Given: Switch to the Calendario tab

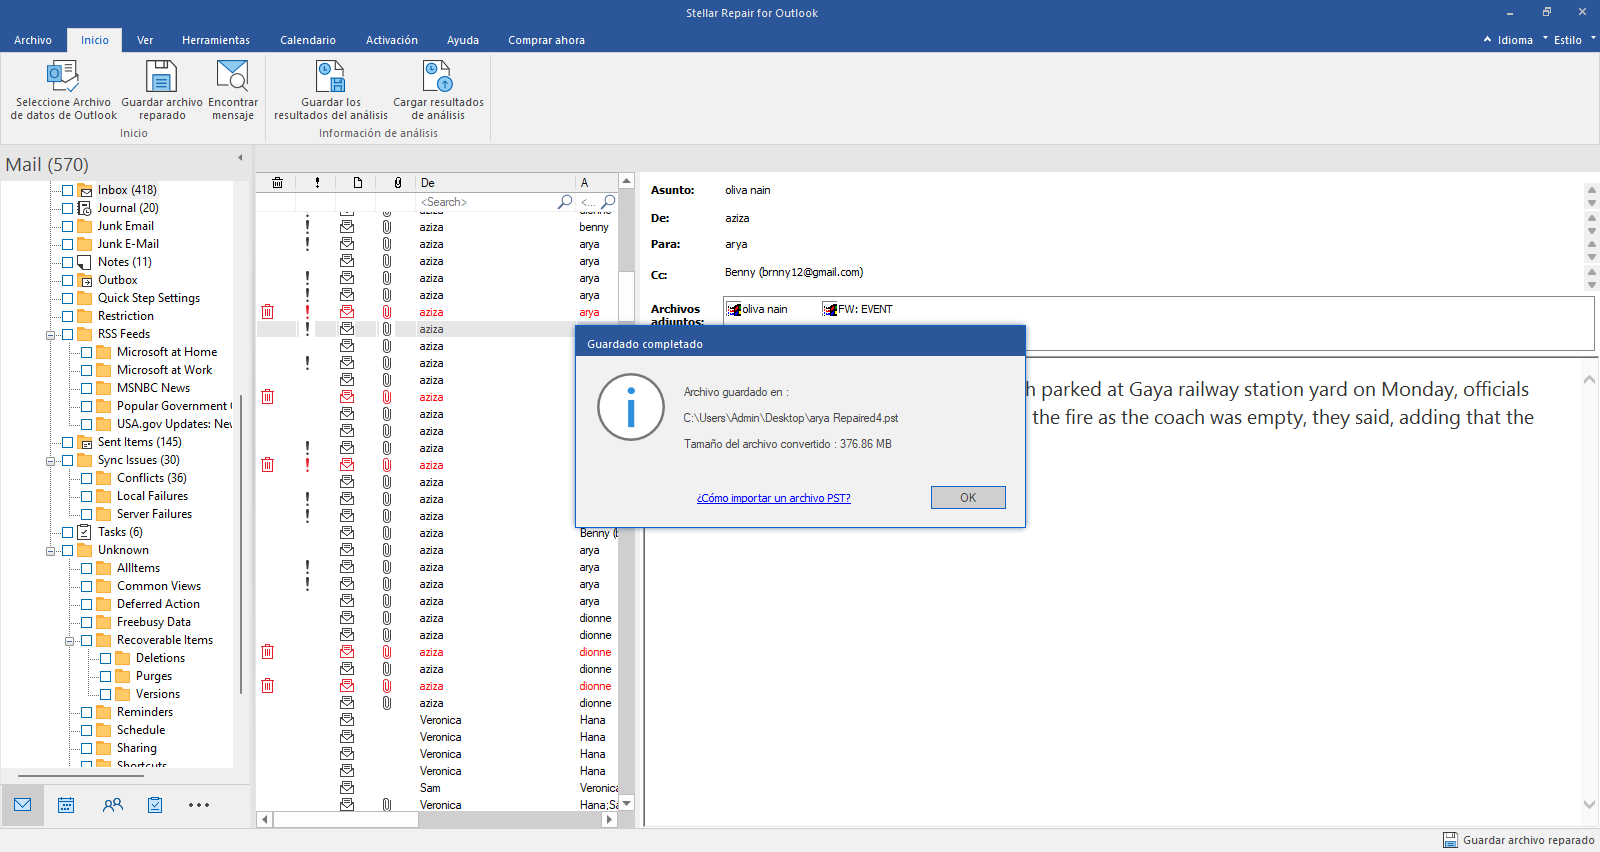Looking at the screenshot, I should click(308, 40).
